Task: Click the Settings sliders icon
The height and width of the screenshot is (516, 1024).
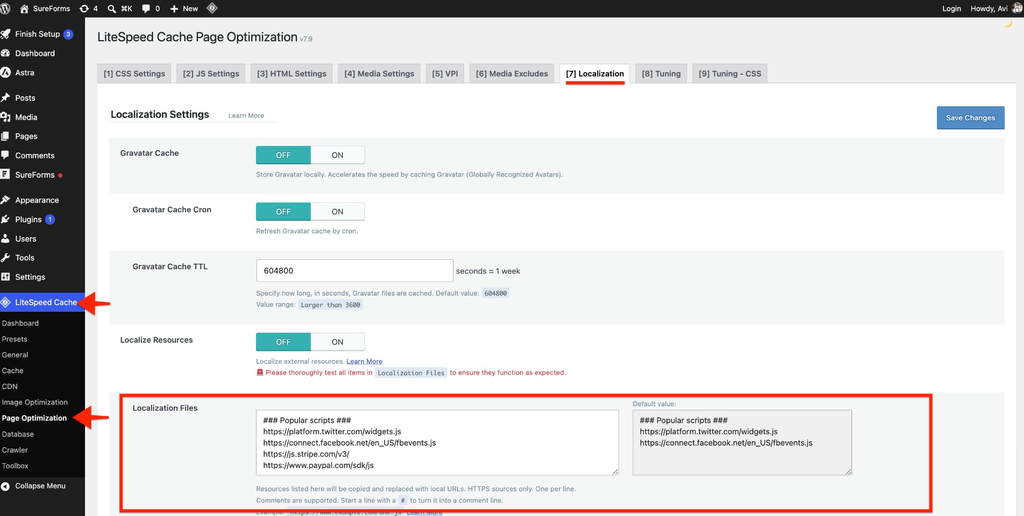Action: tap(6, 277)
